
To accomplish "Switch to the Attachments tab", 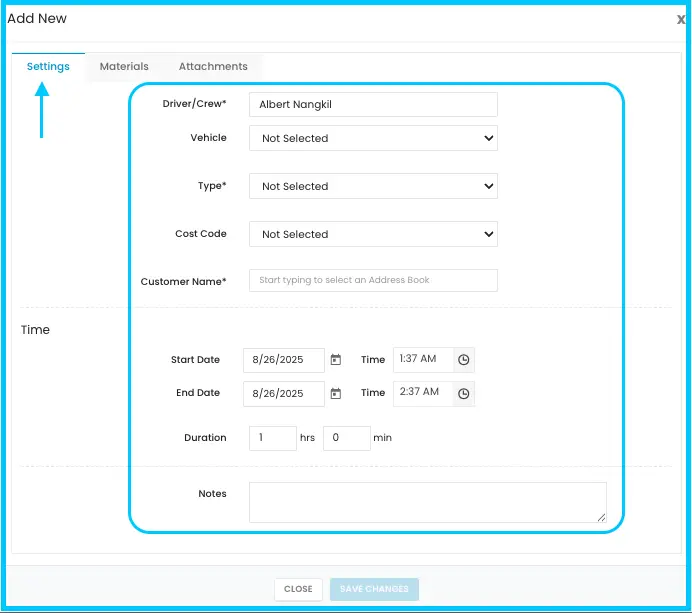I will 213,67.
